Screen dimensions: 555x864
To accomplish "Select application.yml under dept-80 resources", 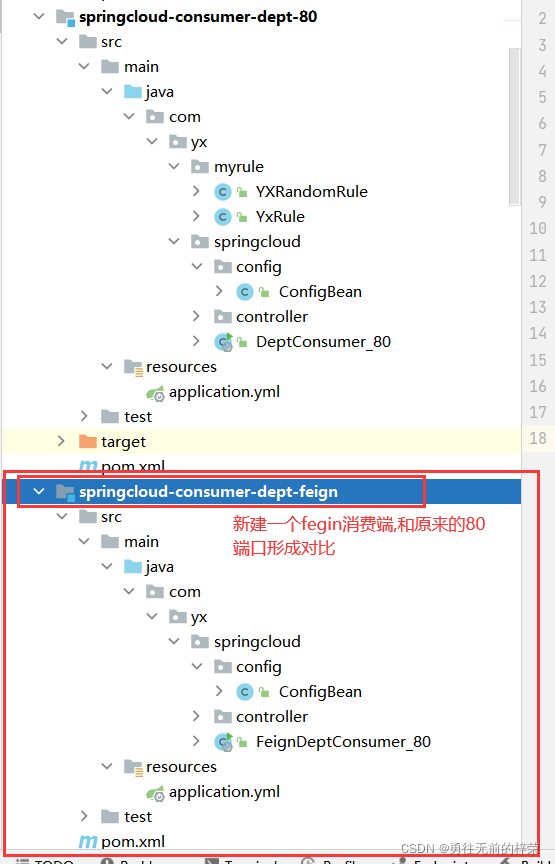I will click(224, 392).
